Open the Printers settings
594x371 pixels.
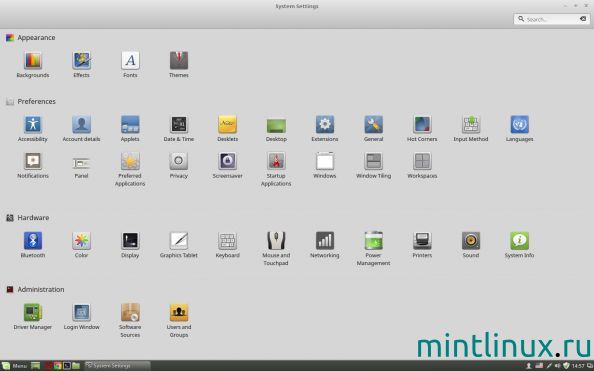click(x=422, y=245)
